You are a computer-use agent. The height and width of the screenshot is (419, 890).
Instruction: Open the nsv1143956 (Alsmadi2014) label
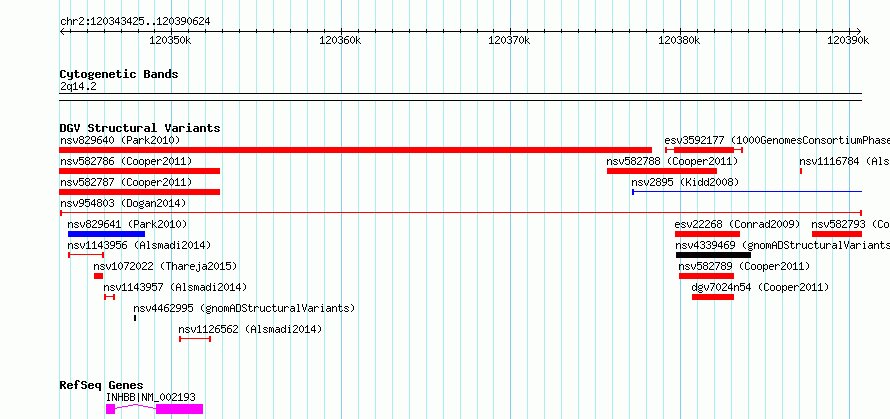pos(139,245)
